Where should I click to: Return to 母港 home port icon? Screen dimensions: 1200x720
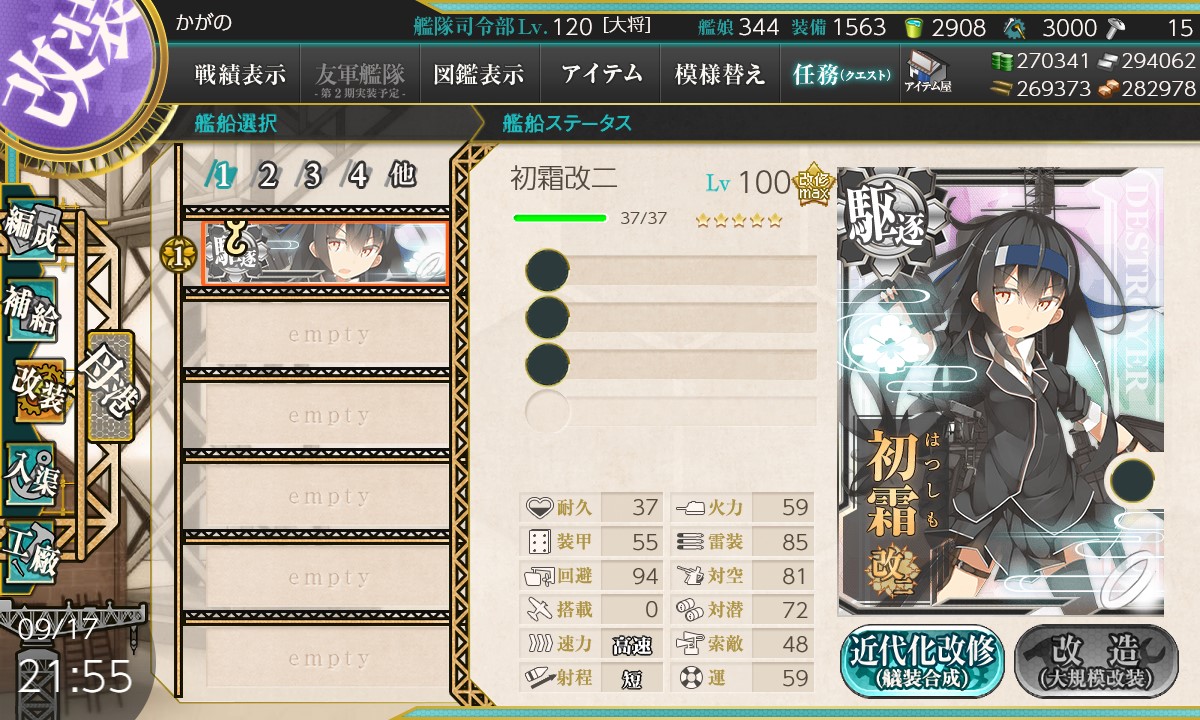pos(109,386)
